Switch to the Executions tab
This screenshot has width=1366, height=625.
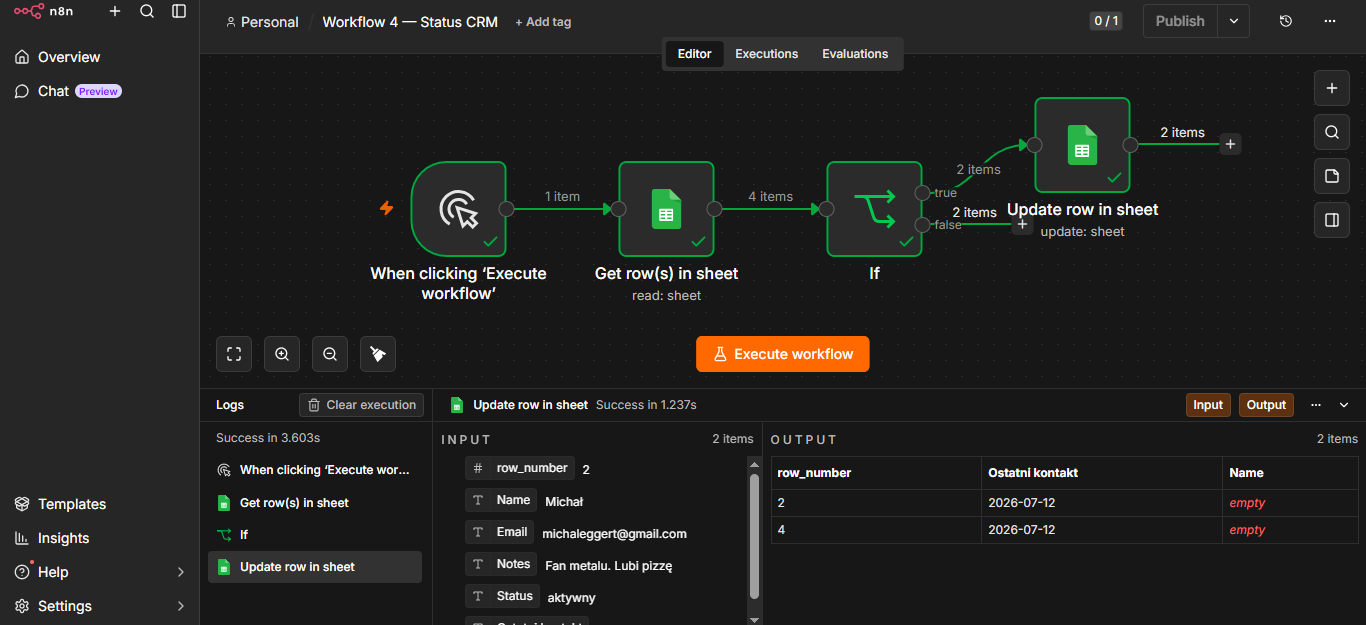click(x=767, y=54)
